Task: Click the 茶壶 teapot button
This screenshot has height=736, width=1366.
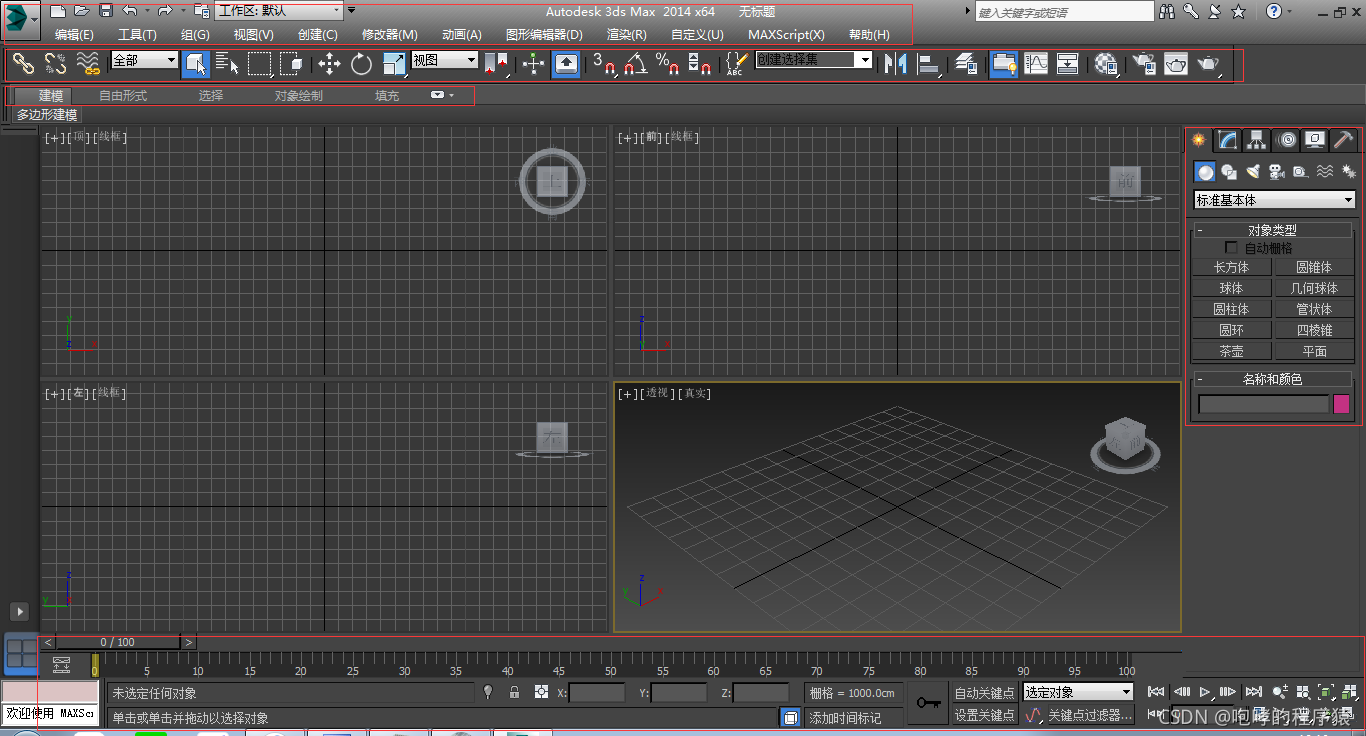Action: [1232, 351]
